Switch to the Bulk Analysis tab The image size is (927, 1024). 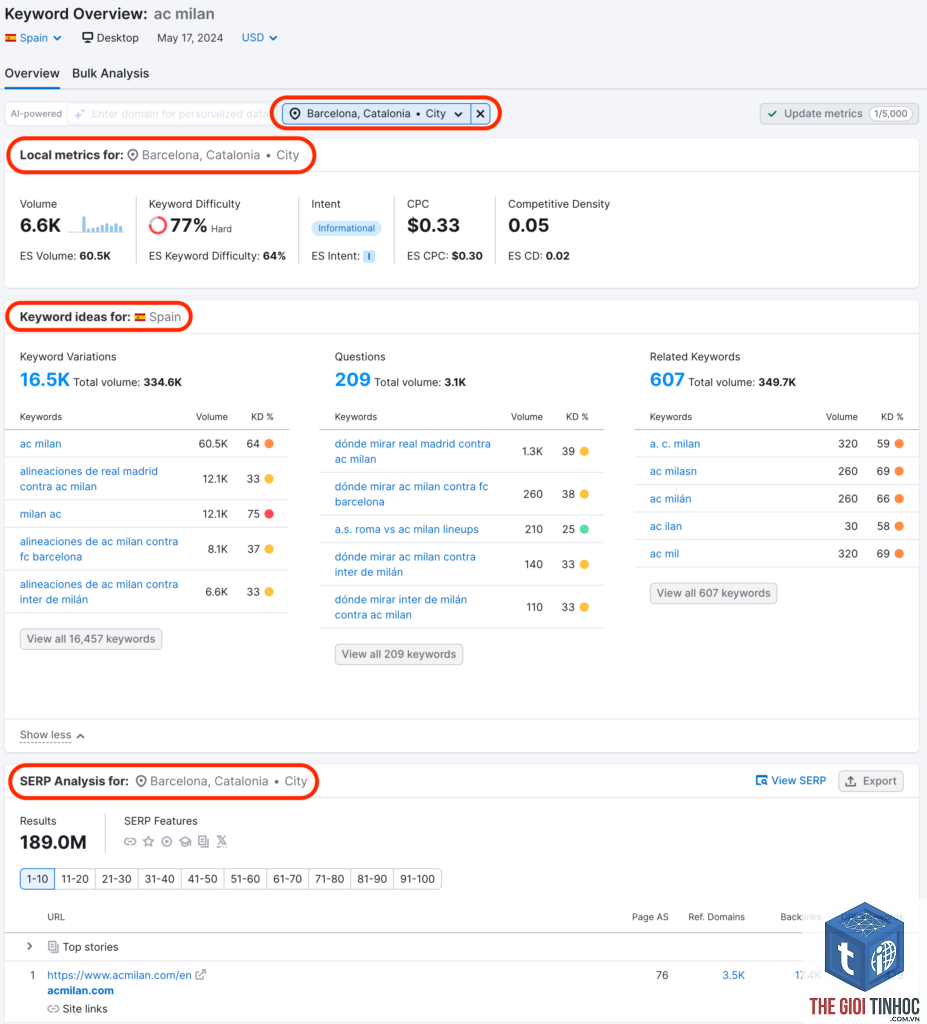click(x=110, y=73)
